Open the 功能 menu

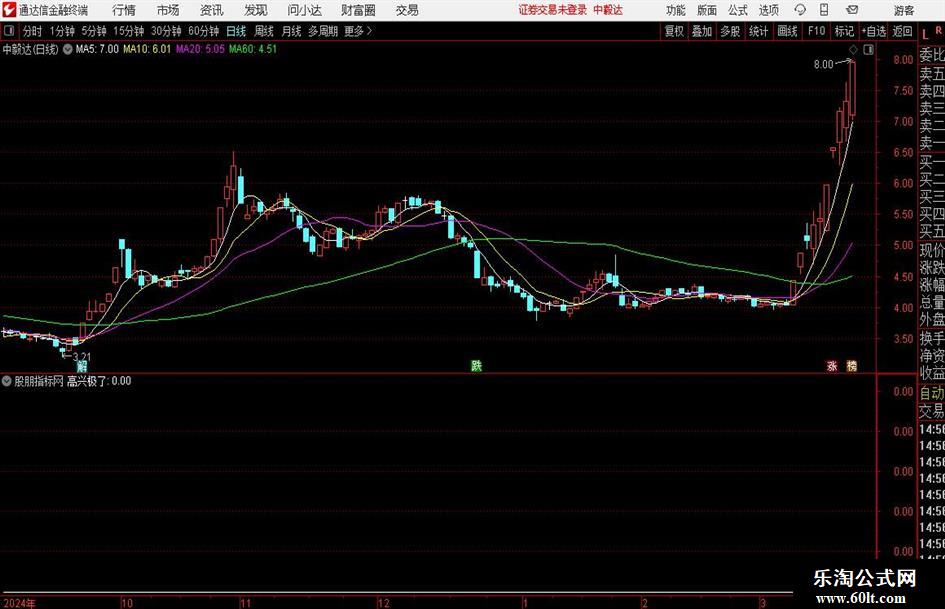coord(676,10)
